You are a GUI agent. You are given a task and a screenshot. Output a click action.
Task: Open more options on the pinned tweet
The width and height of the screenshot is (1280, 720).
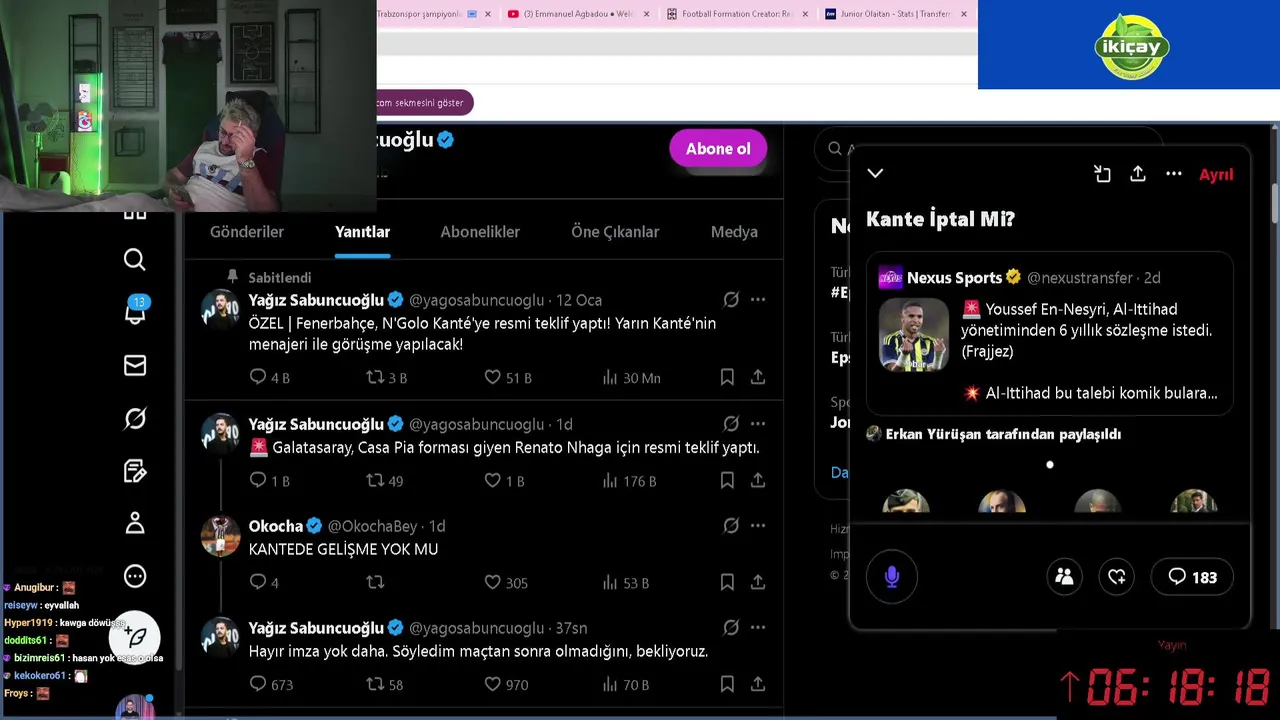758,300
